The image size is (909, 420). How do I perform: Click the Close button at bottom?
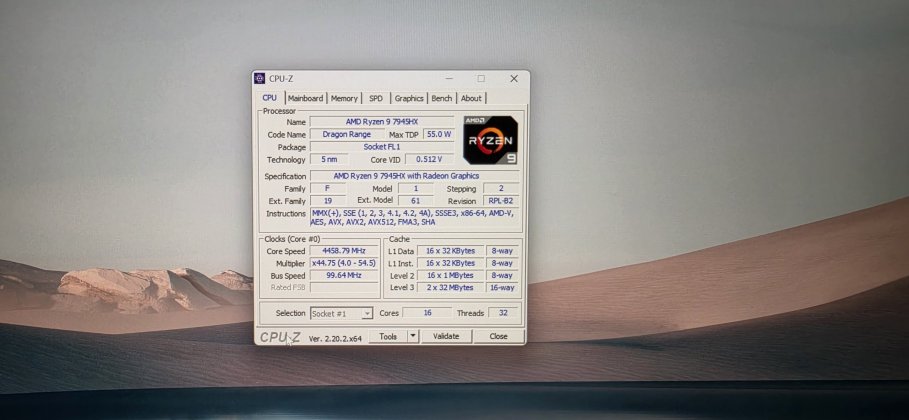499,336
